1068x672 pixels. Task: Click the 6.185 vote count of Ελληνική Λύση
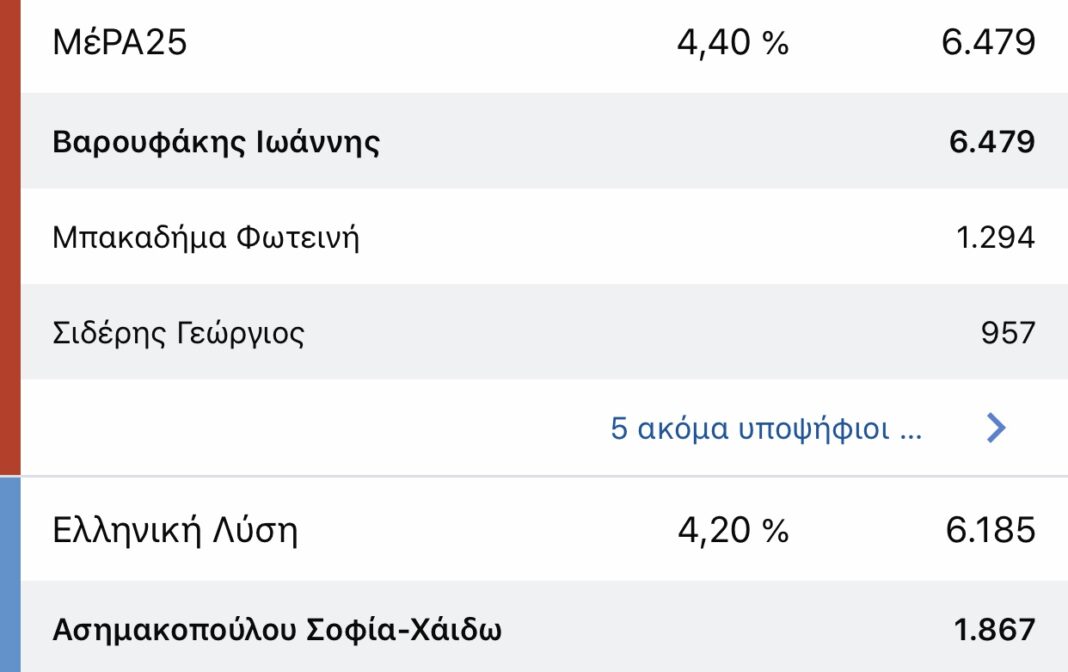coord(991,531)
